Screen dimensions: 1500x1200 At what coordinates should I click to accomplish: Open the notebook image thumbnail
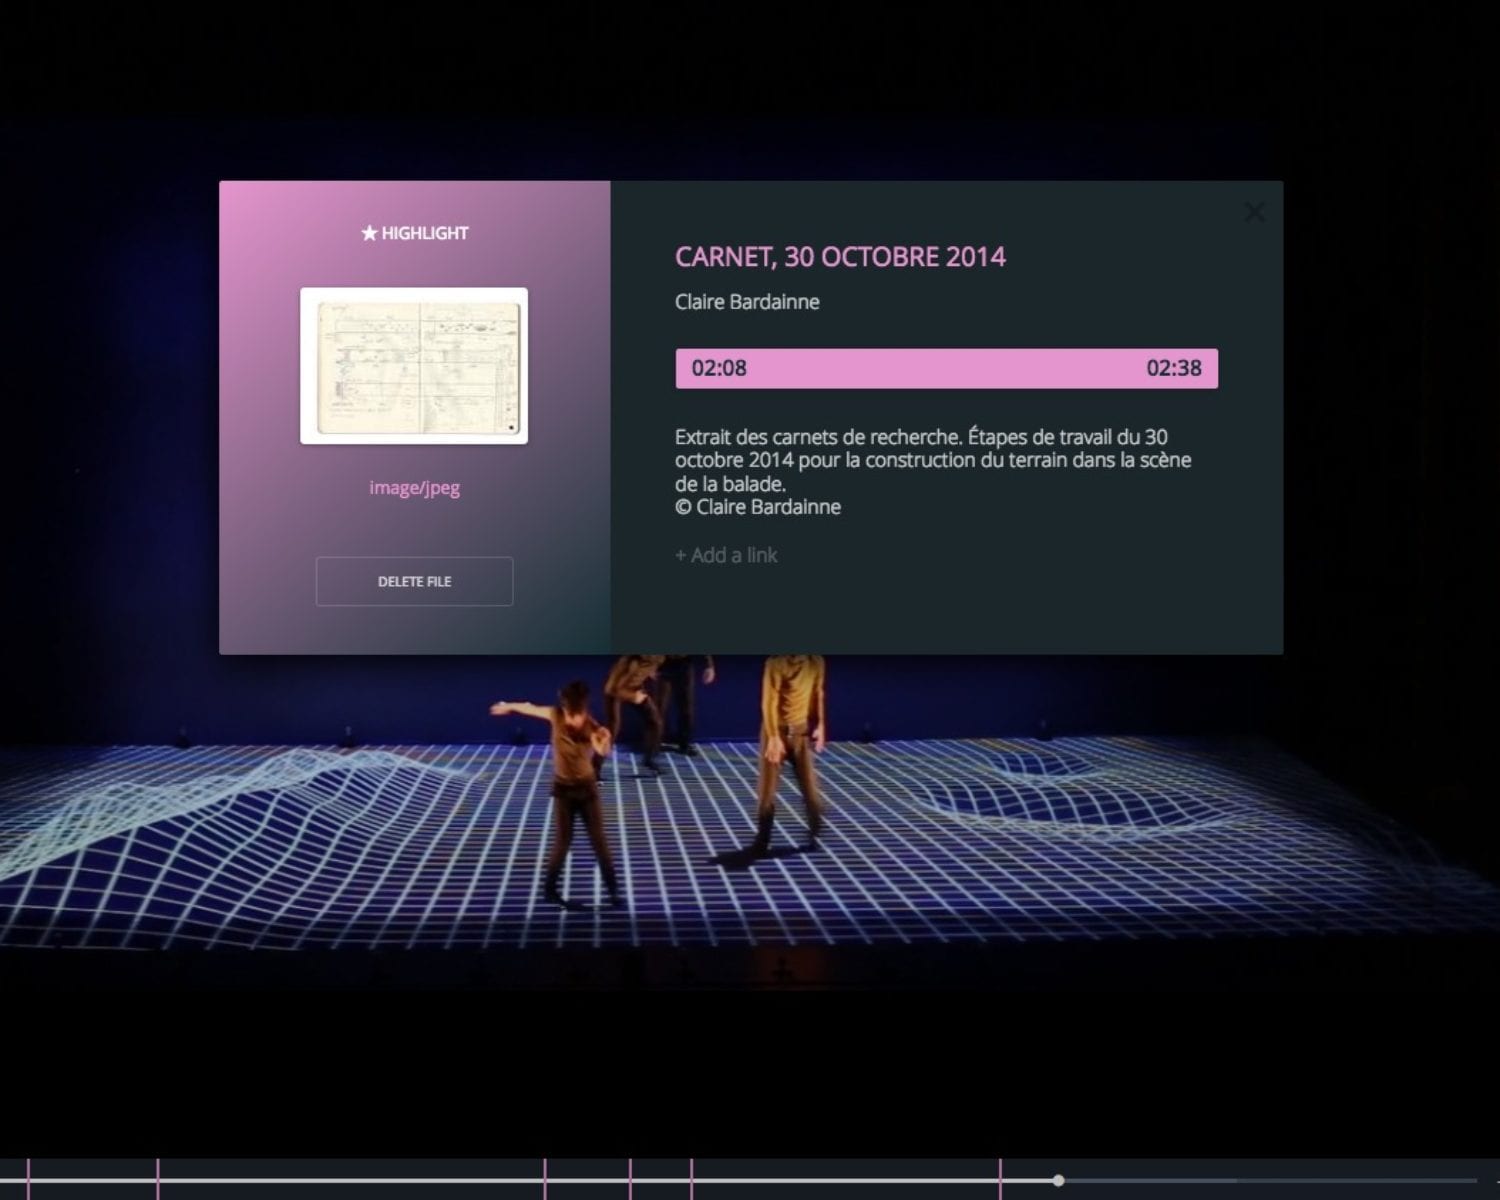point(414,366)
